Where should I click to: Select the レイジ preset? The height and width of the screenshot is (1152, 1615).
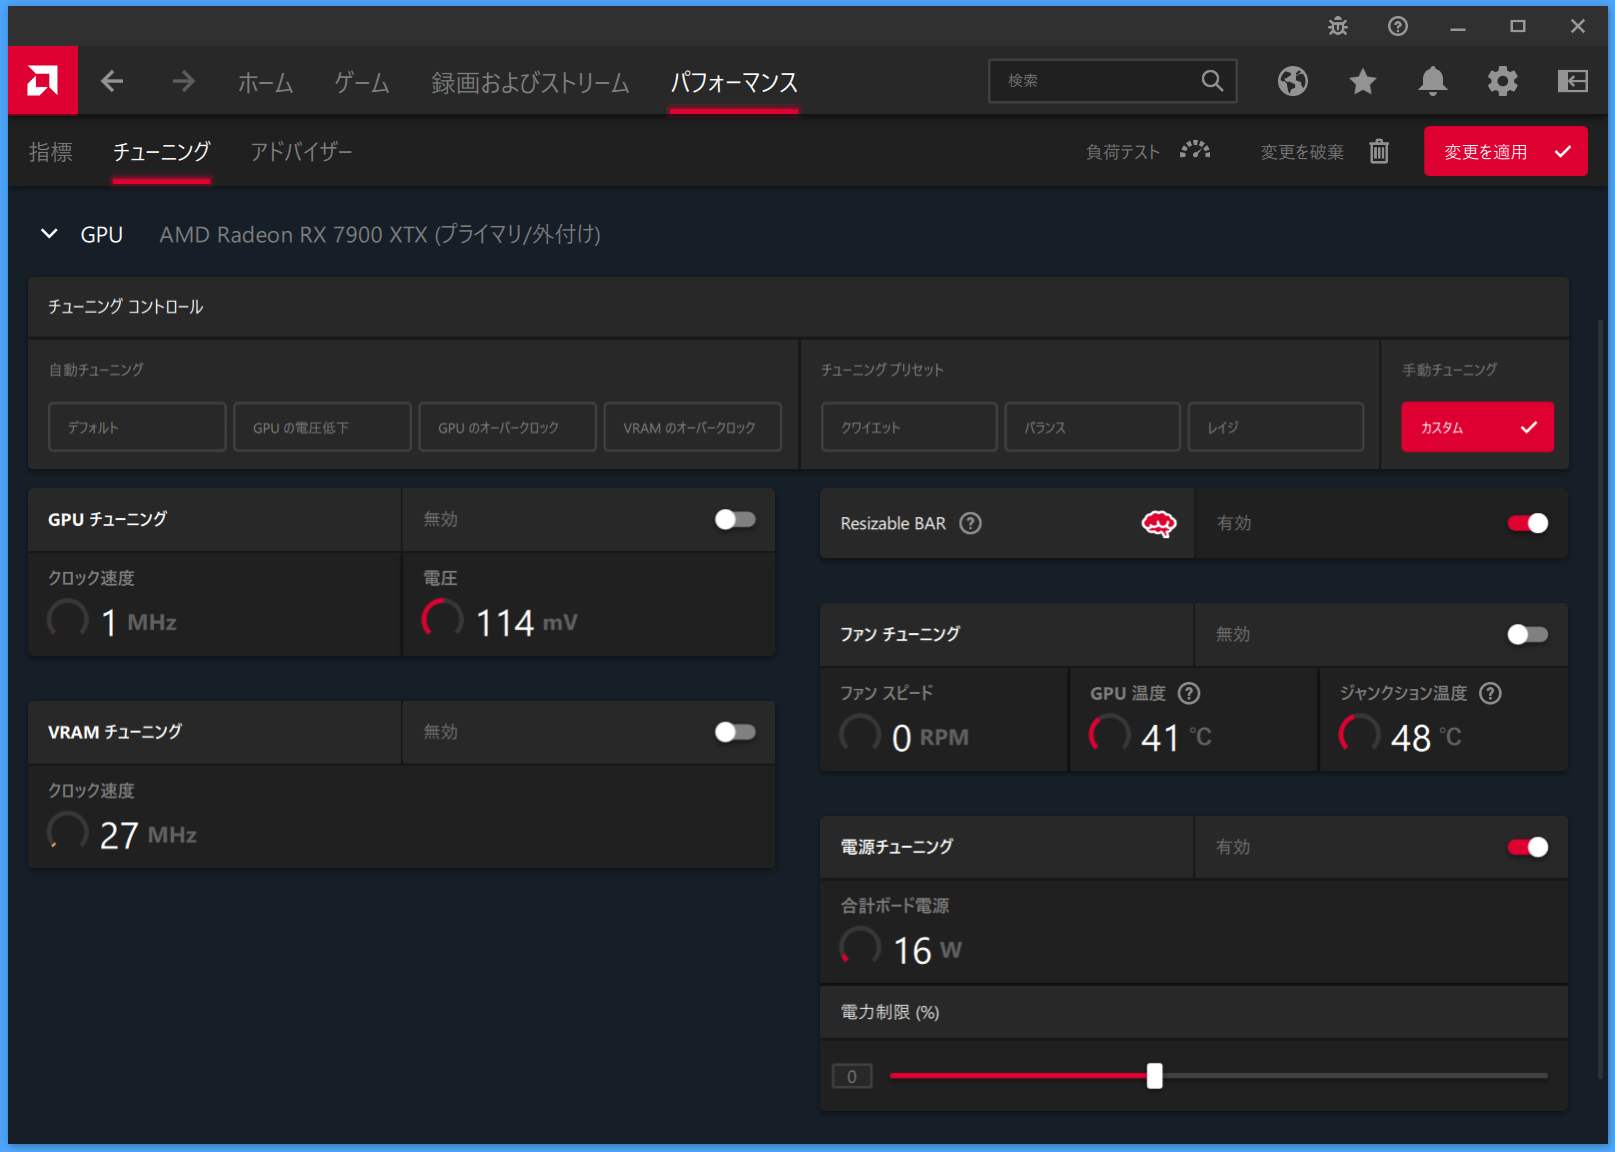[1276, 427]
